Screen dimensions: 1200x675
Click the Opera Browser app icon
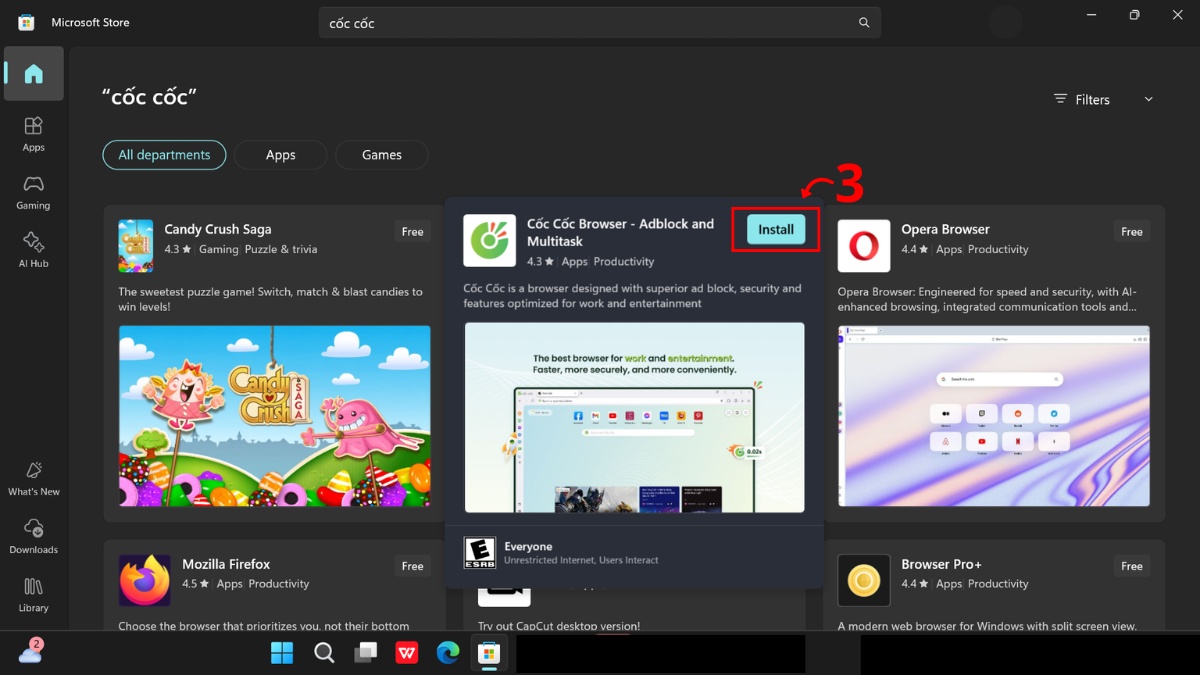coord(863,246)
